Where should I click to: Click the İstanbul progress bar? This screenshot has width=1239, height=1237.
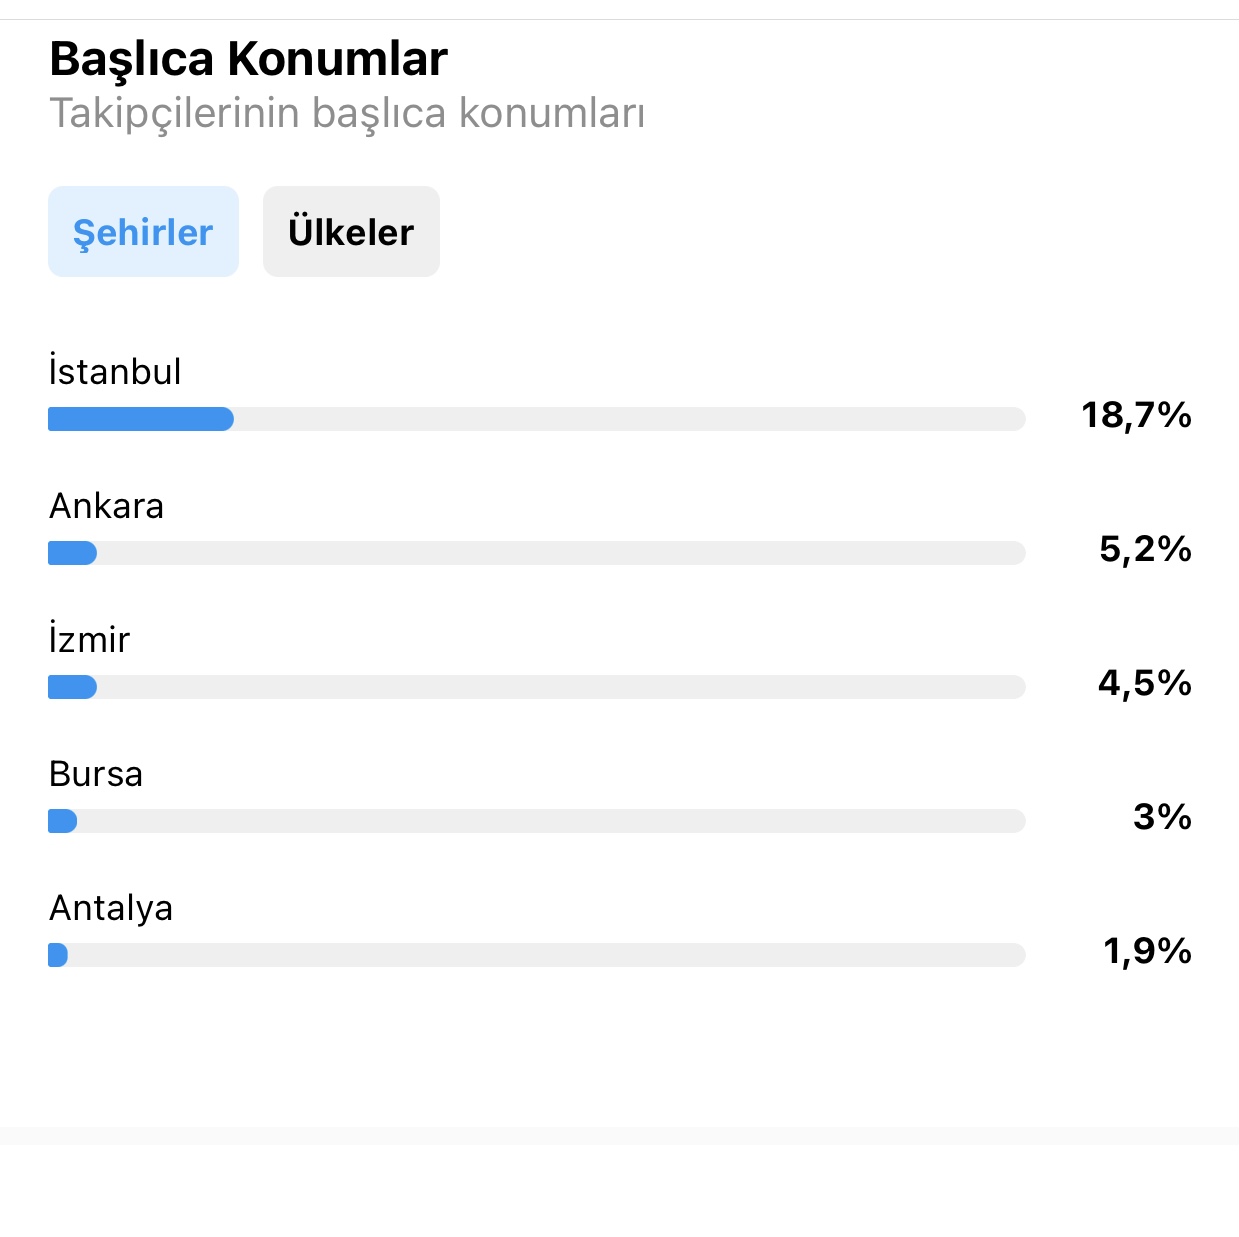537,419
